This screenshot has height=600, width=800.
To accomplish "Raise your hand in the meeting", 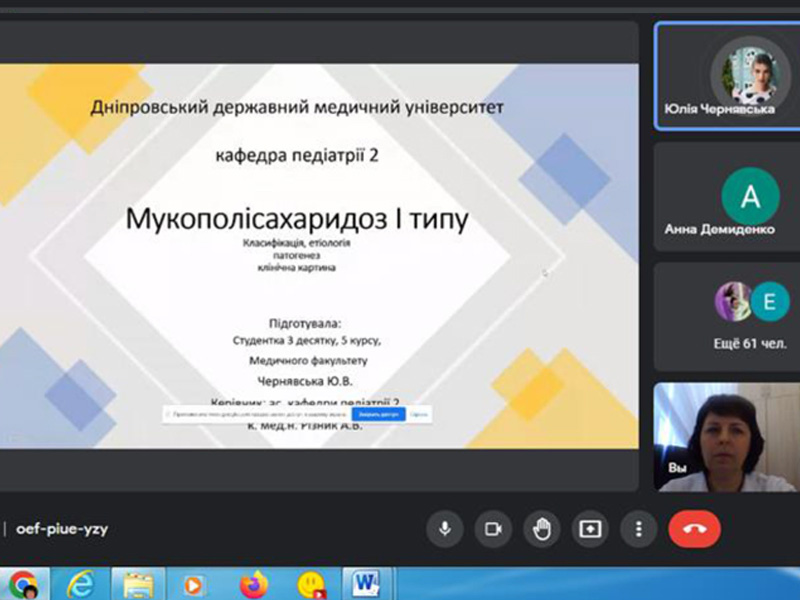I will [541, 529].
